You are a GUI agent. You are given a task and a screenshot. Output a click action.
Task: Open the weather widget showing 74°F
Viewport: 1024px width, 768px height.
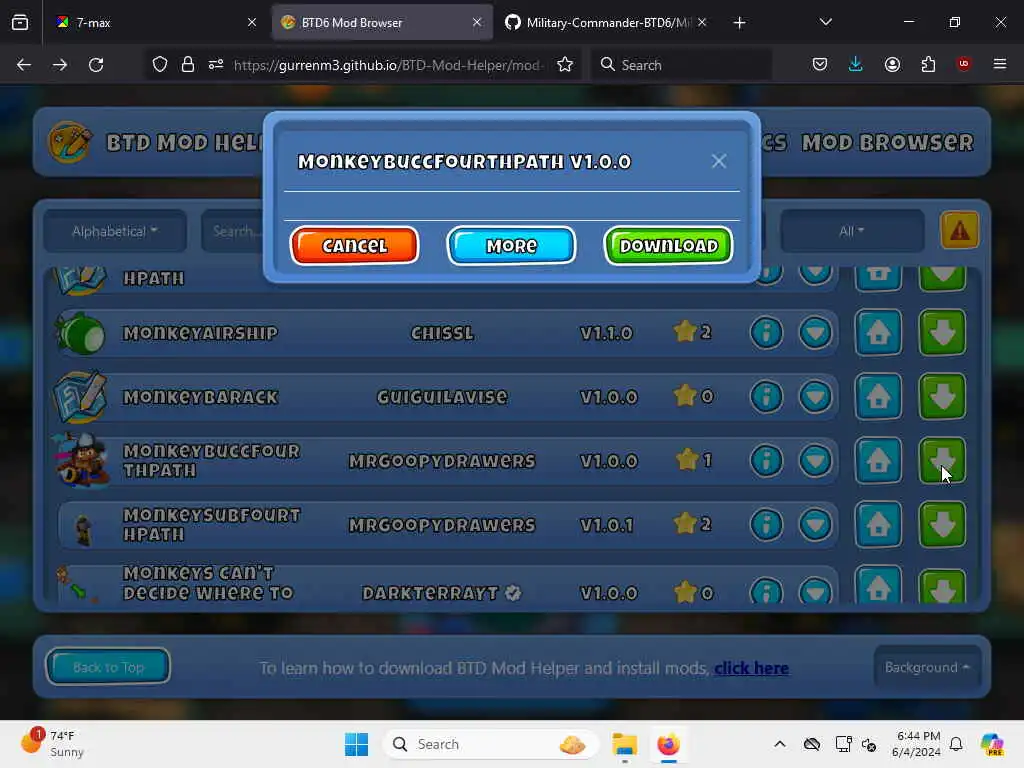click(x=52, y=743)
